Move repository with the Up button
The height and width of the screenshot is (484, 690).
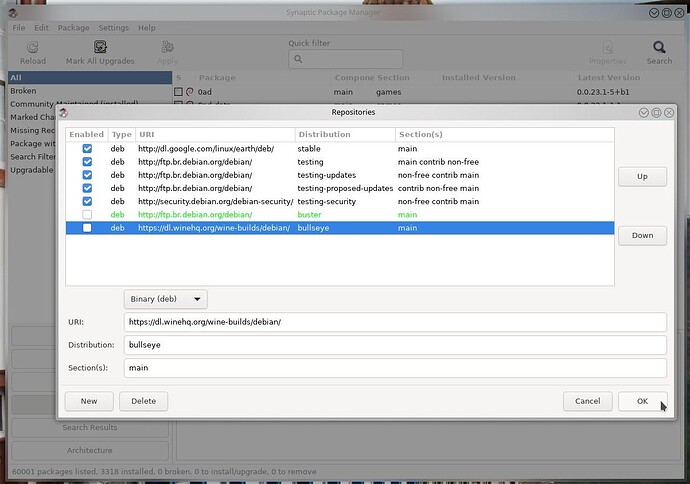click(x=642, y=177)
